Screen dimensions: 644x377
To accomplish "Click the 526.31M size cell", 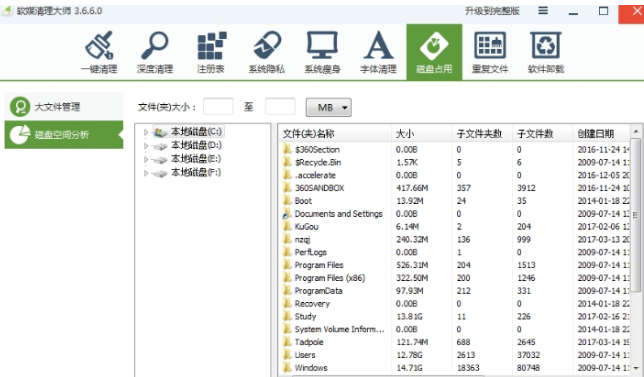I will point(412,265).
